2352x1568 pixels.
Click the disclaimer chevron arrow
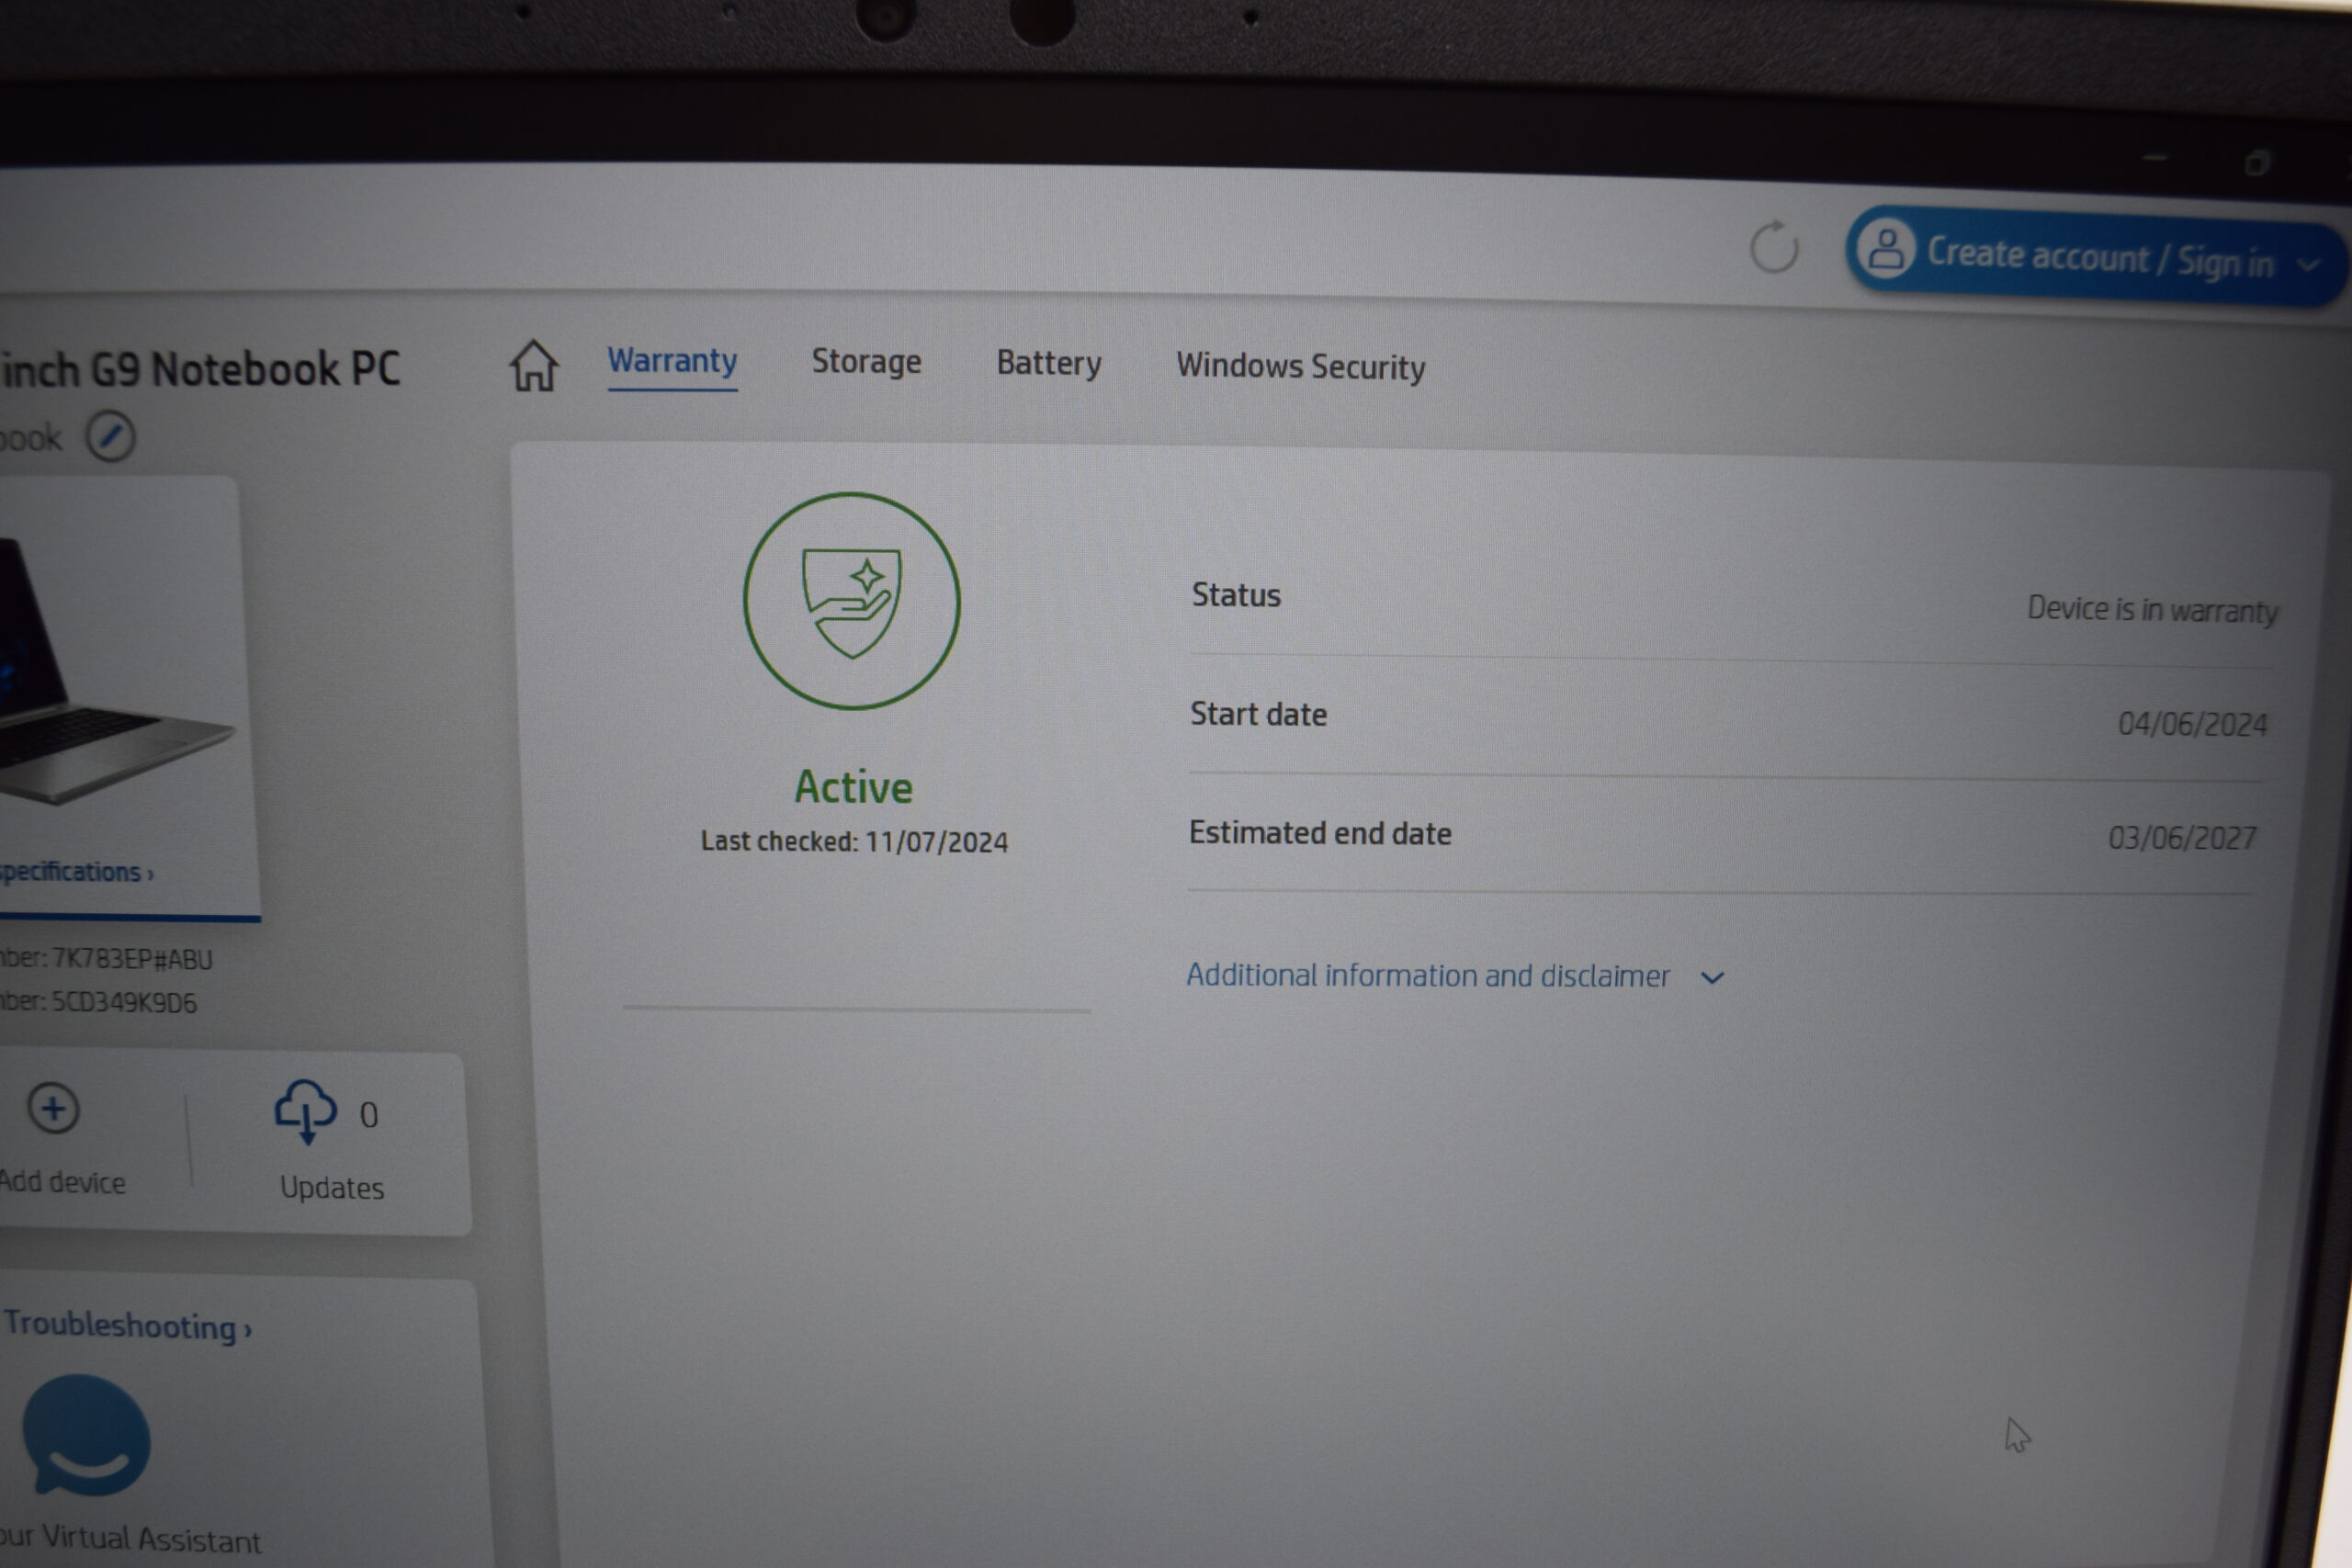coord(1712,977)
